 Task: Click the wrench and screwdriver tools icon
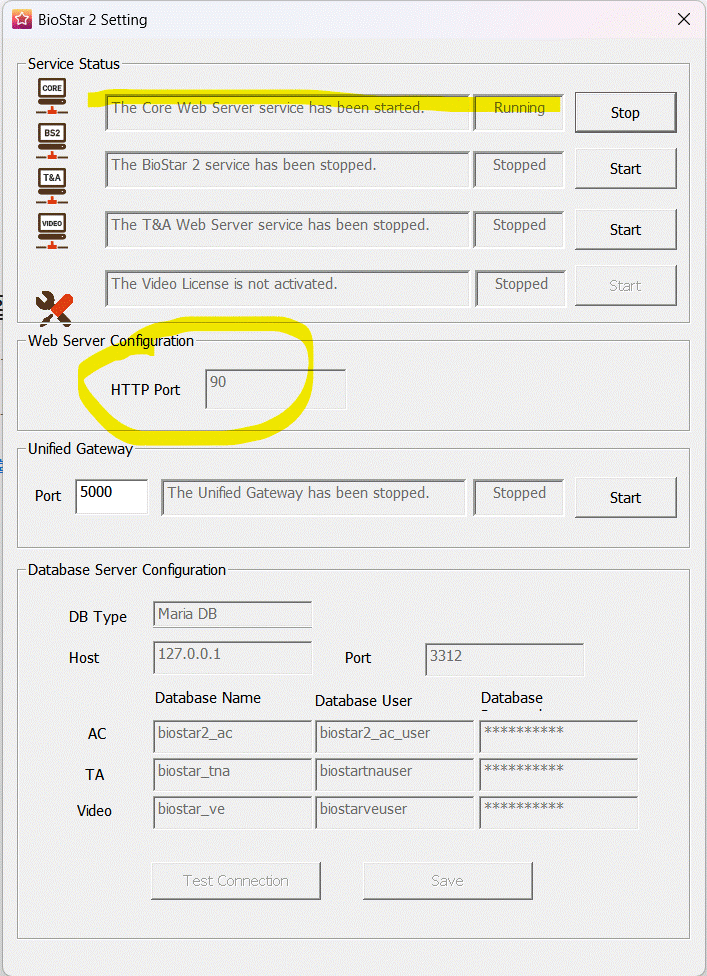[54, 309]
